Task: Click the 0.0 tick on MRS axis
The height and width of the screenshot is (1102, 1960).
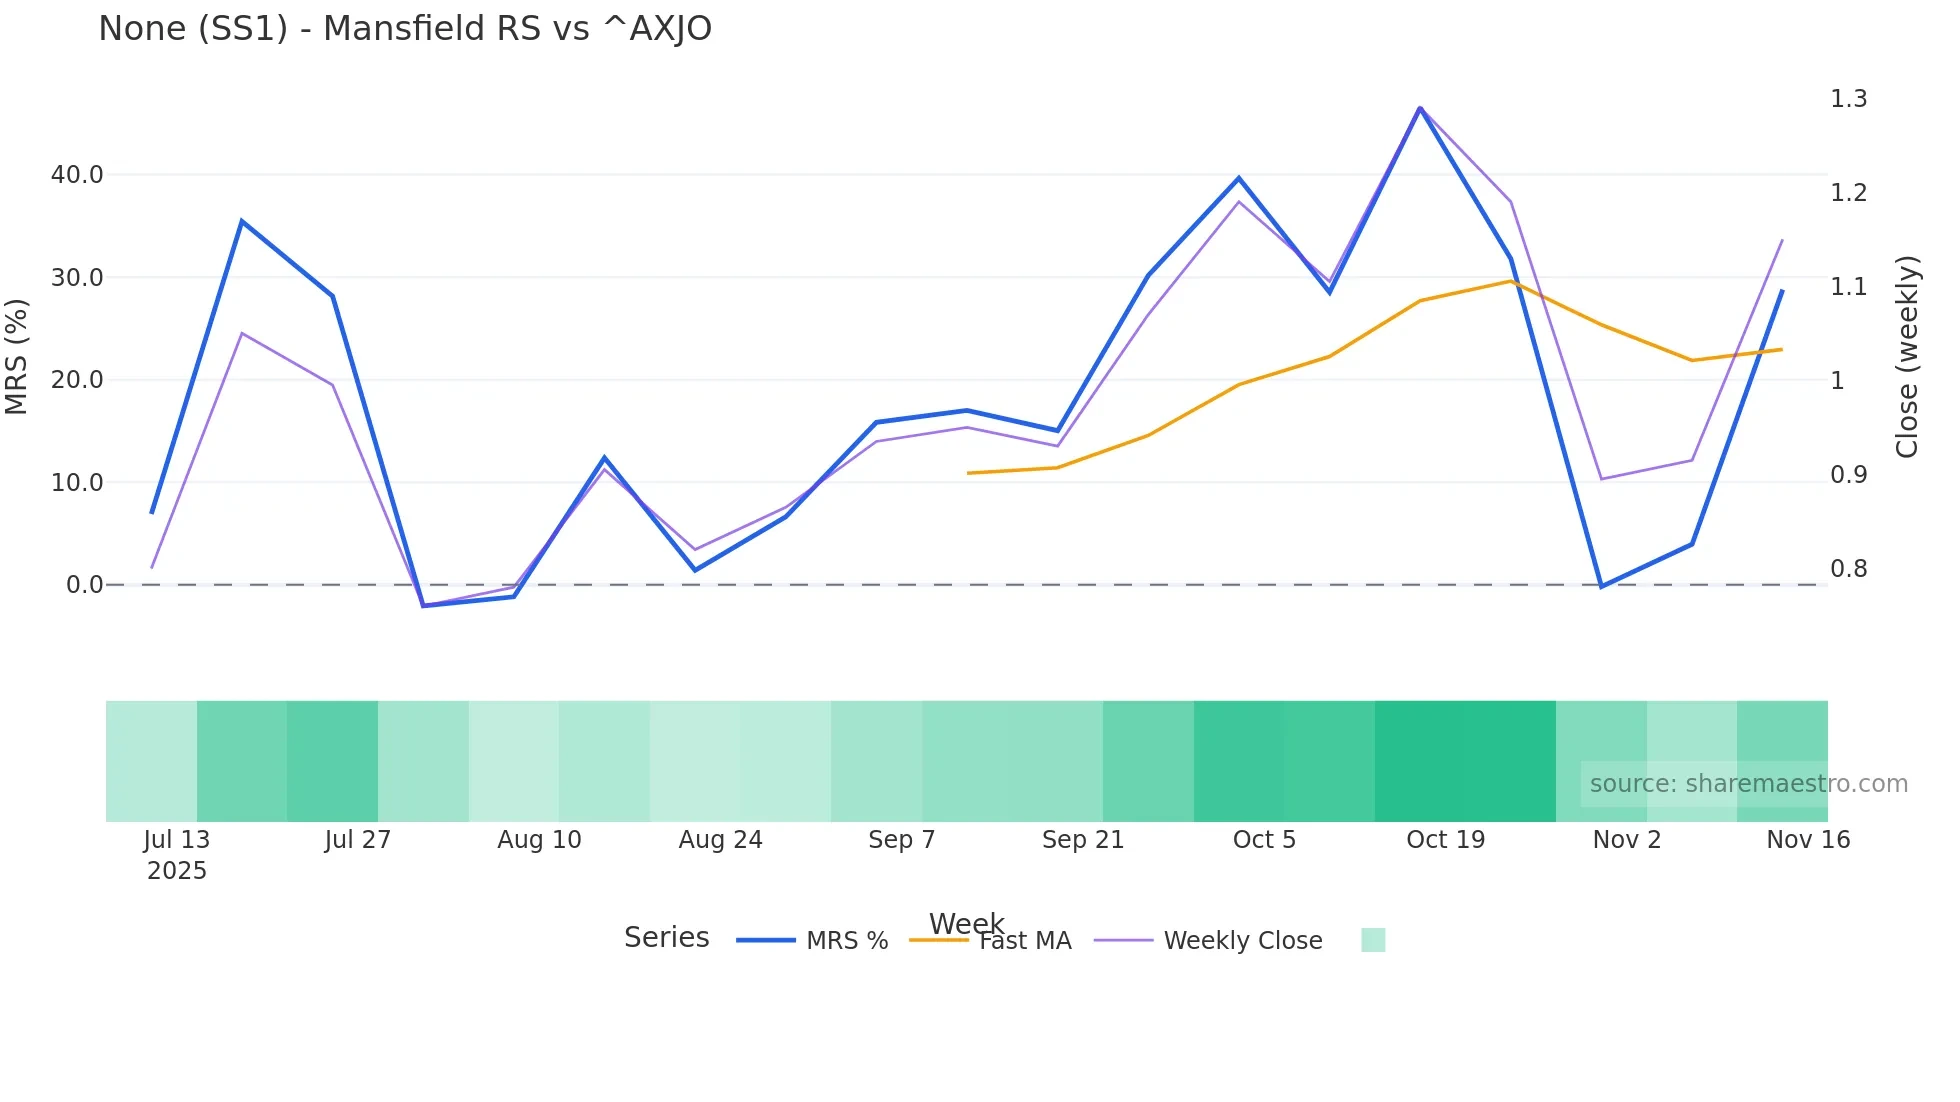Action: pyautogui.click(x=84, y=585)
